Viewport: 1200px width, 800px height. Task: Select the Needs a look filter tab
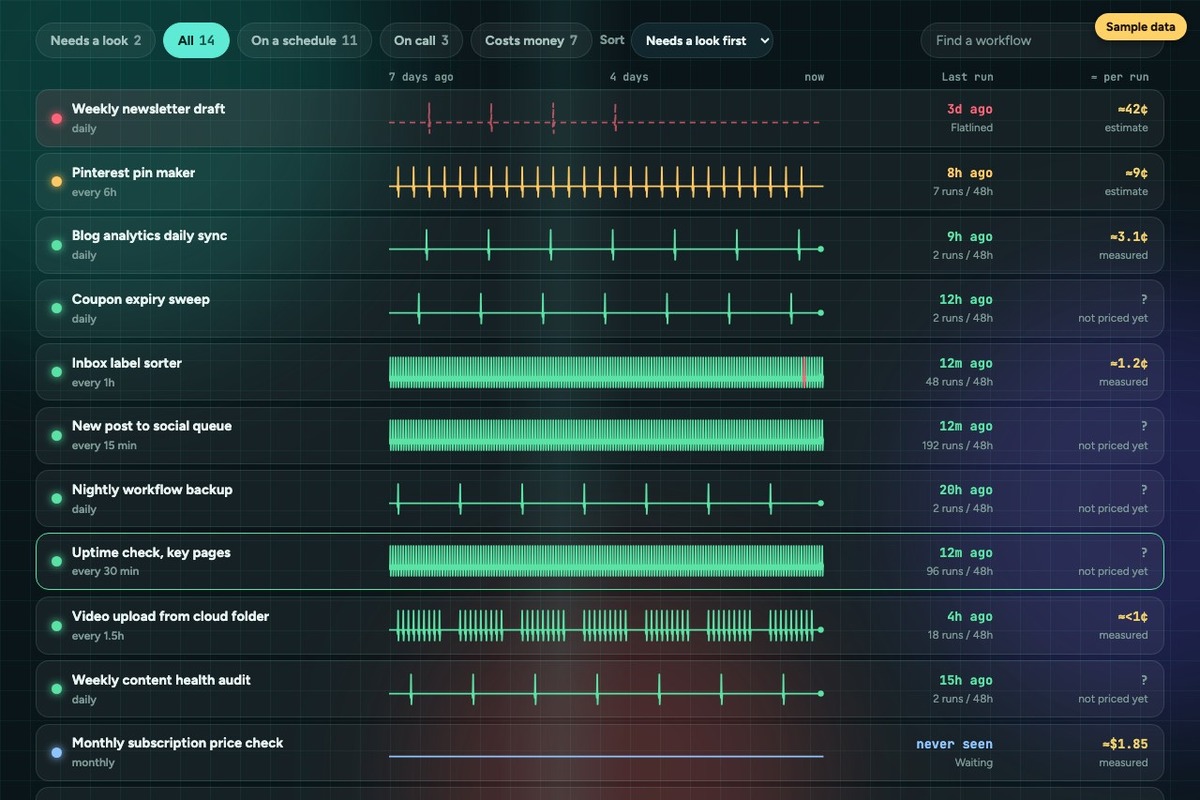(96, 41)
